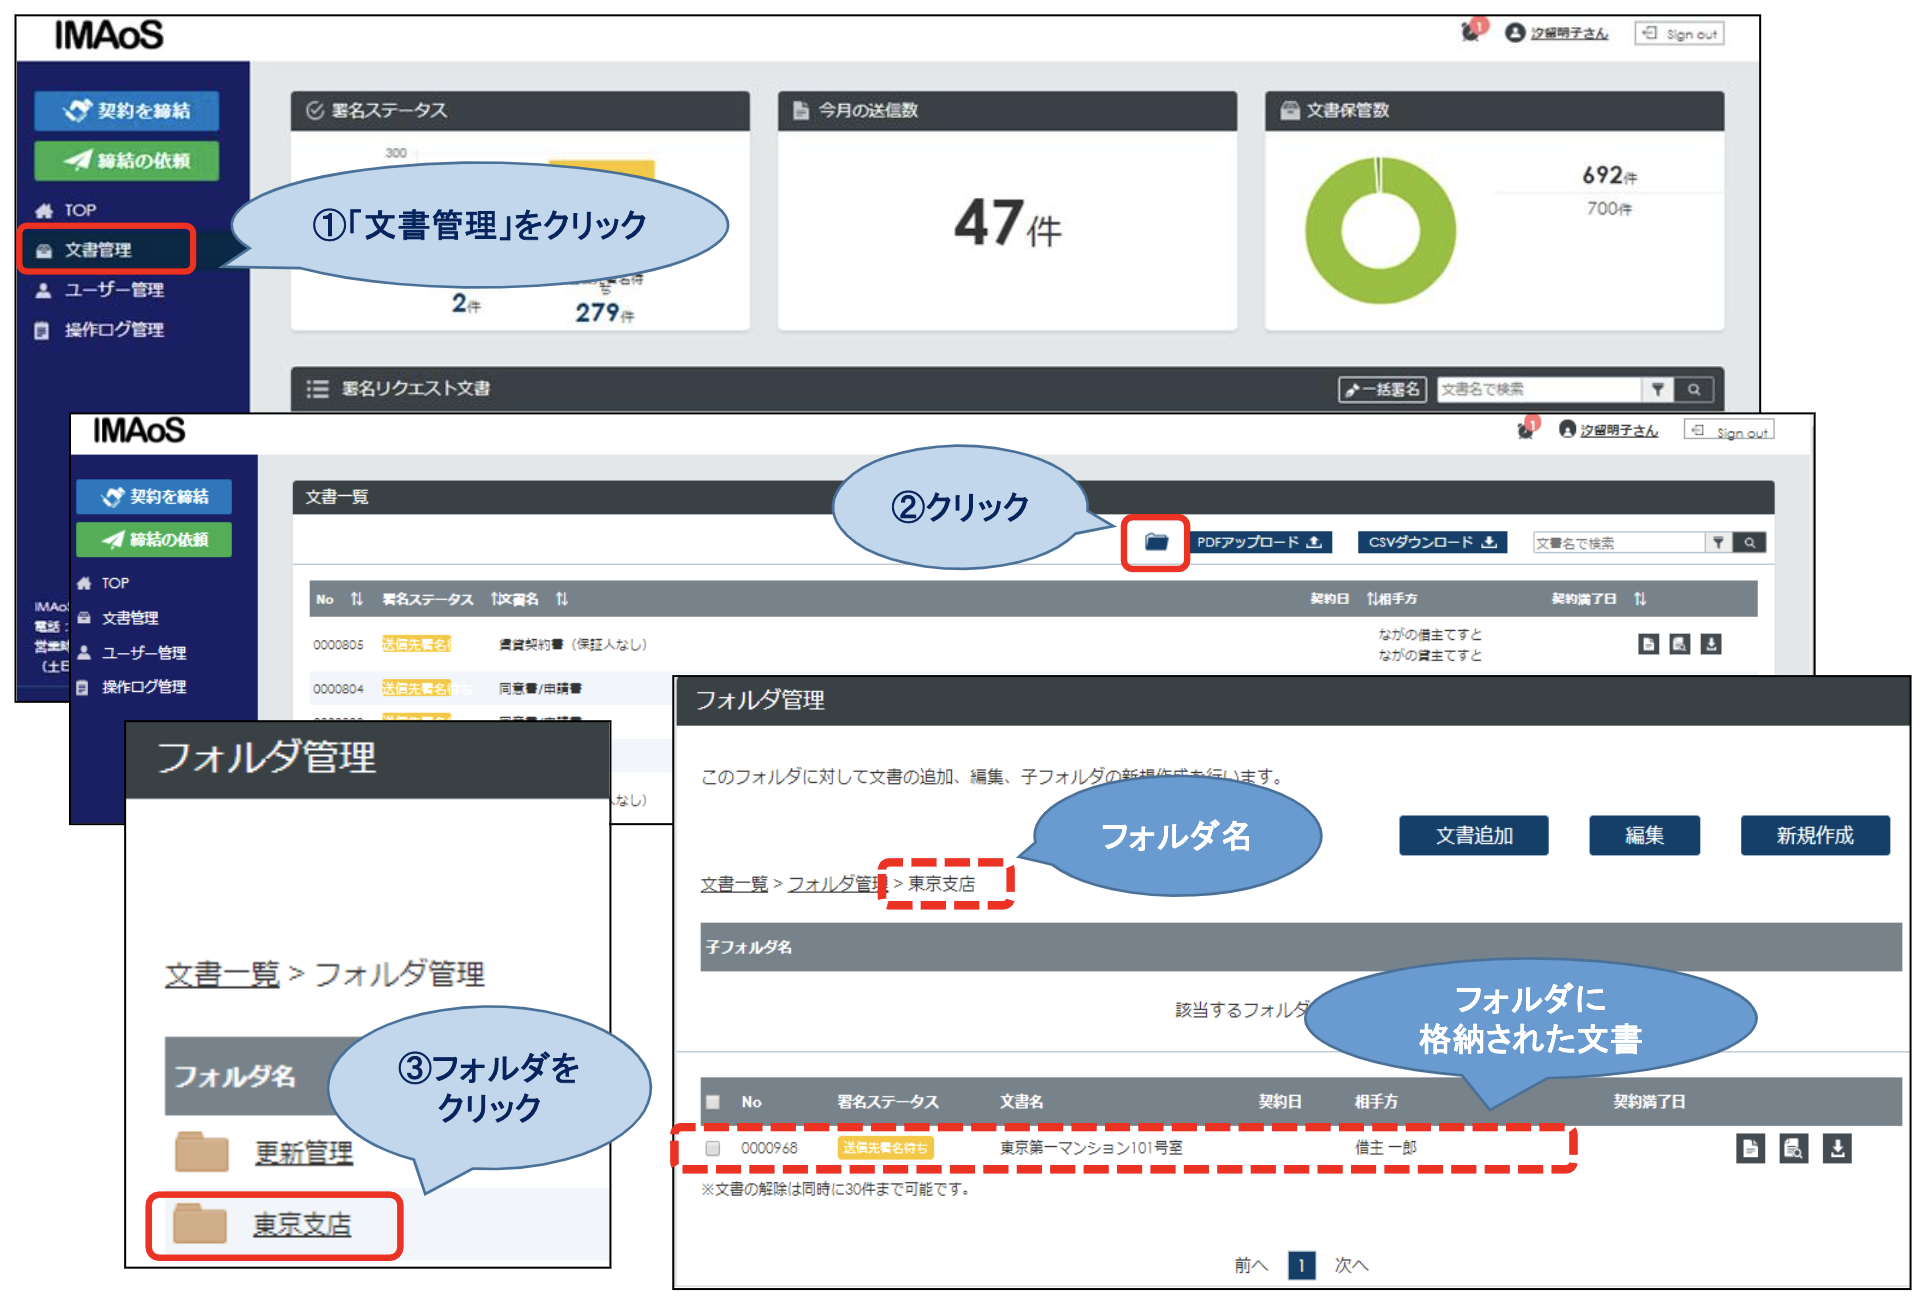Toggle sort arrows on the No column
1930x1302 pixels.
click(x=356, y=599)
